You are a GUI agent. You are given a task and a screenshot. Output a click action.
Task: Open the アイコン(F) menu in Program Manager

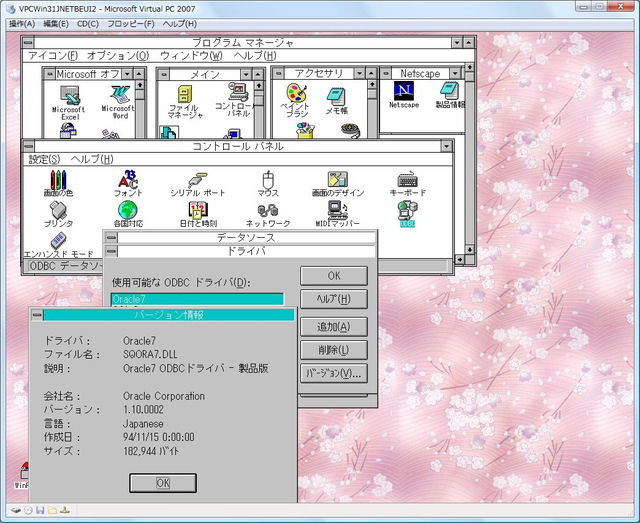click(53, 56)
